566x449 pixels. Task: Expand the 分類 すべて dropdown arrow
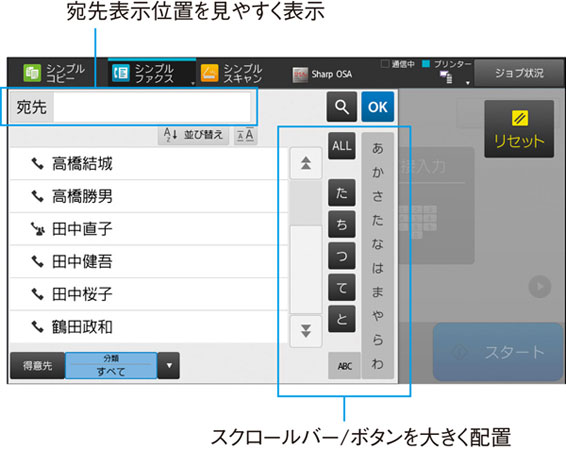pos(169,366)
